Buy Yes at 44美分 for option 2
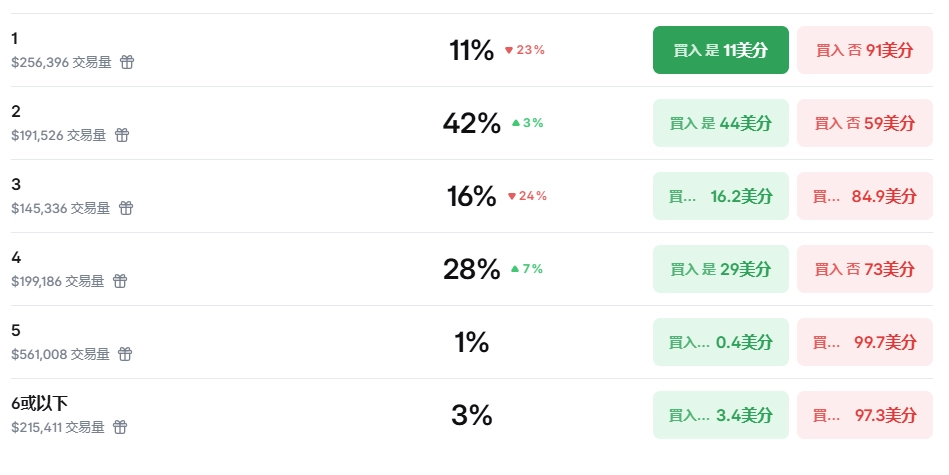 click(720, 123)
